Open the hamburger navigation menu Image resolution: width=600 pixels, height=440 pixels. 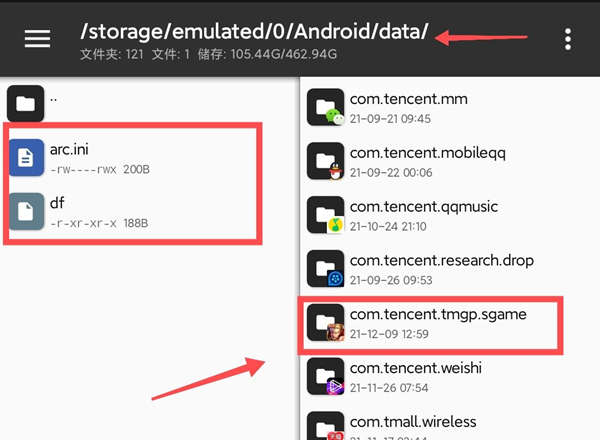coord(37,39)
